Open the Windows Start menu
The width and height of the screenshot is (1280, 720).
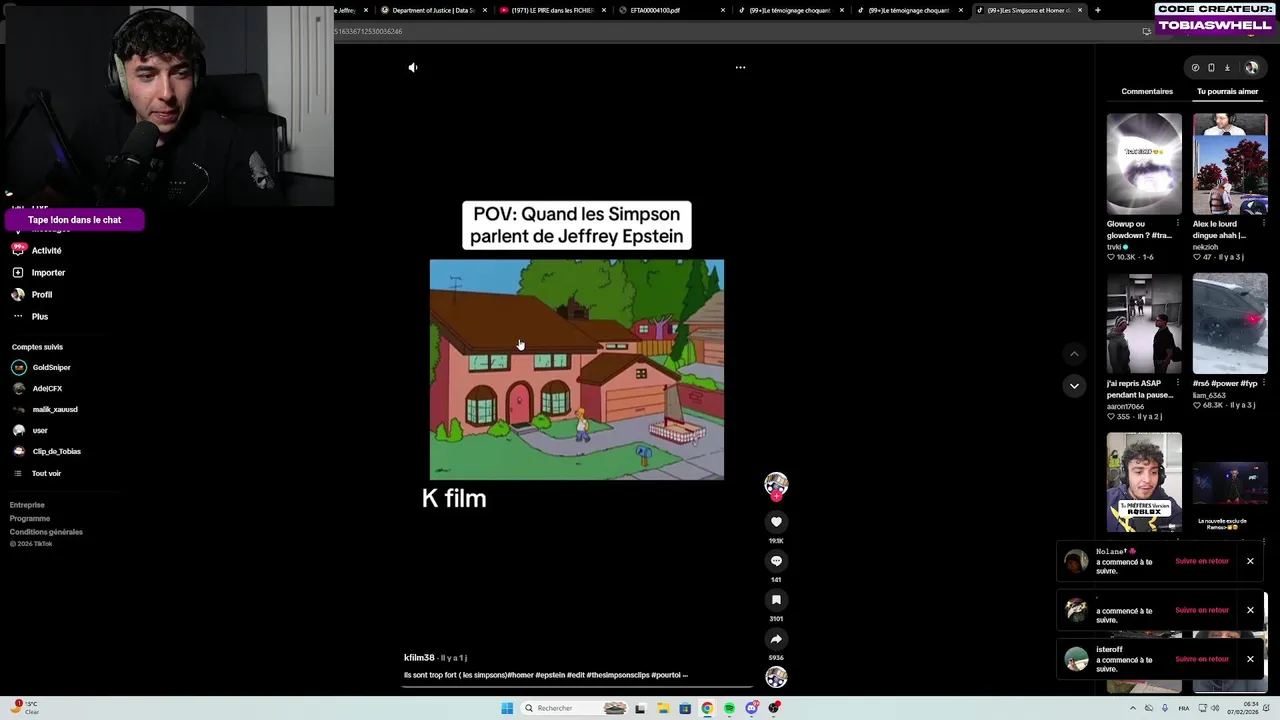pos(507,709)
